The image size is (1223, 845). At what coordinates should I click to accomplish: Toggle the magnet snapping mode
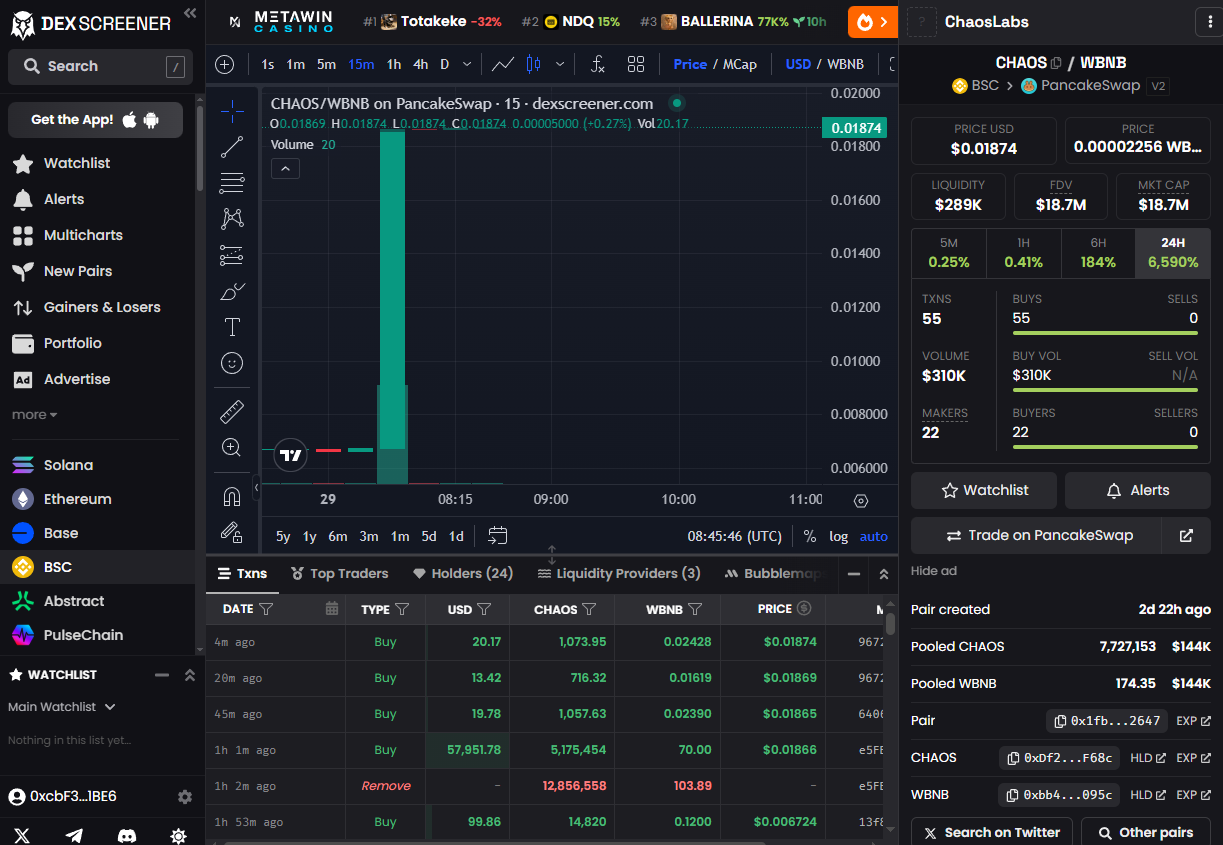232,496
